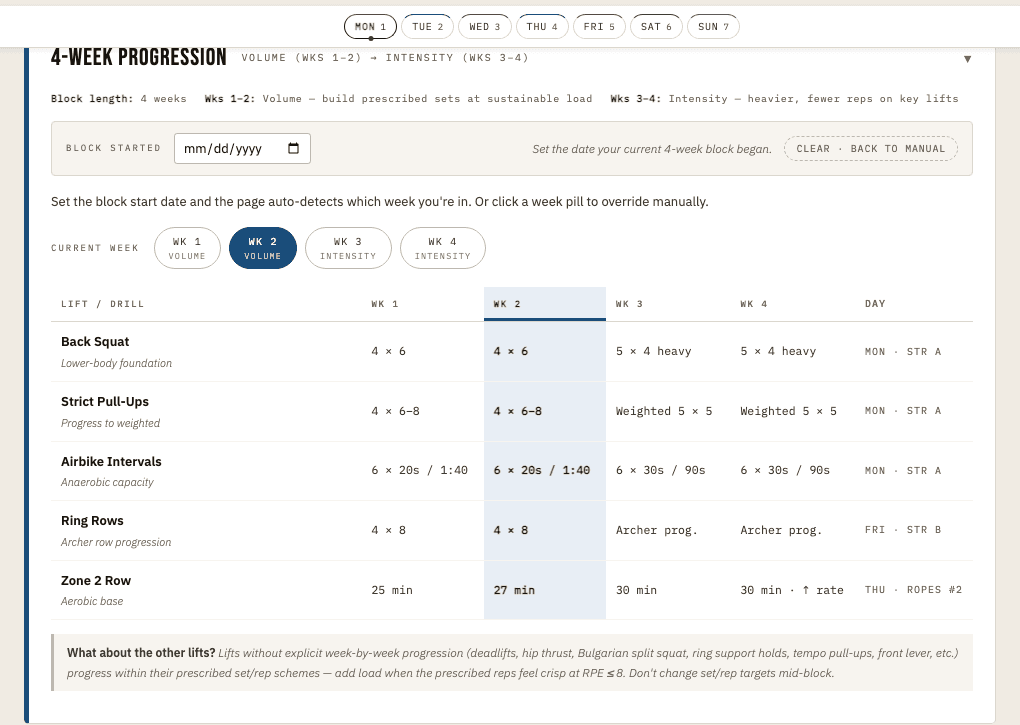This screenshot has width=1020, height=725.
Task: Open the calendar picker in date field
Action: (x=293, y=148)
